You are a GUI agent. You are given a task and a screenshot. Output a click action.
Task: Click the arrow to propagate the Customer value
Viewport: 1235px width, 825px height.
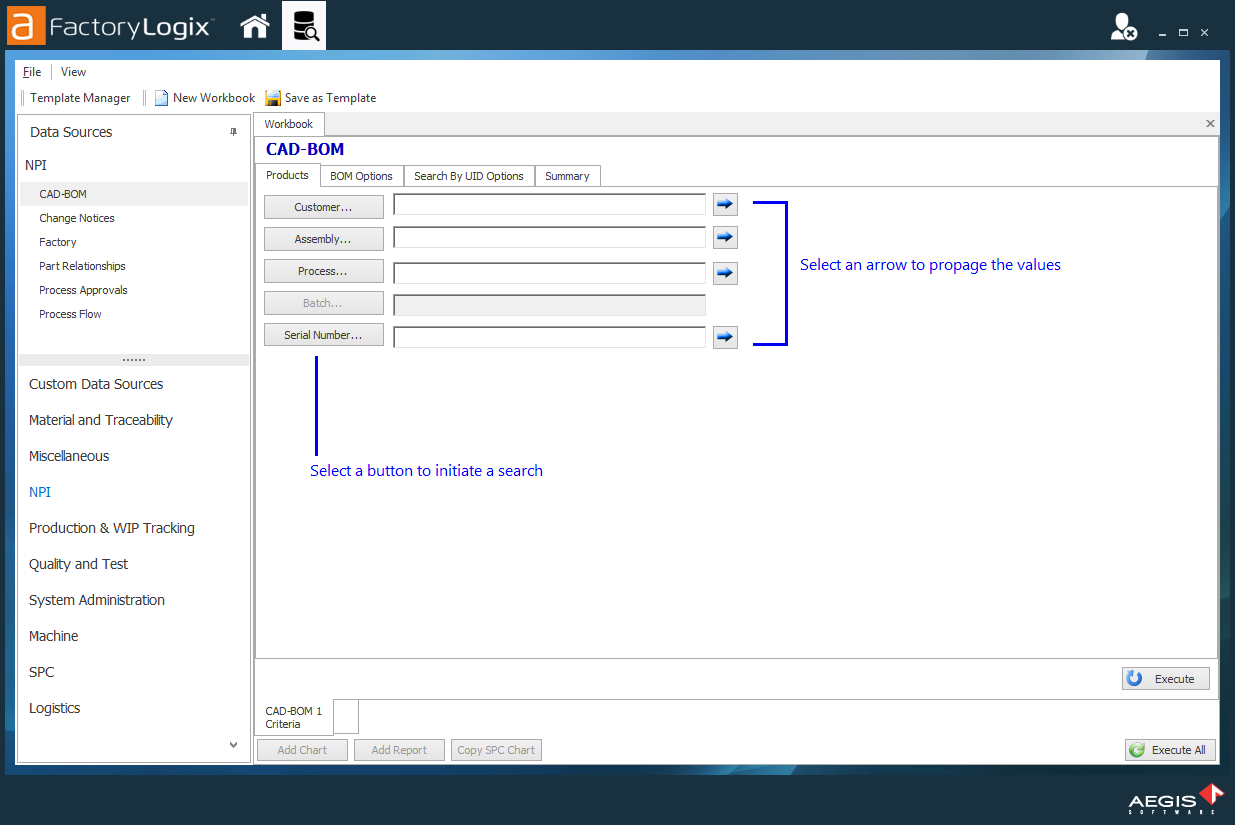[x=725, y=204]
